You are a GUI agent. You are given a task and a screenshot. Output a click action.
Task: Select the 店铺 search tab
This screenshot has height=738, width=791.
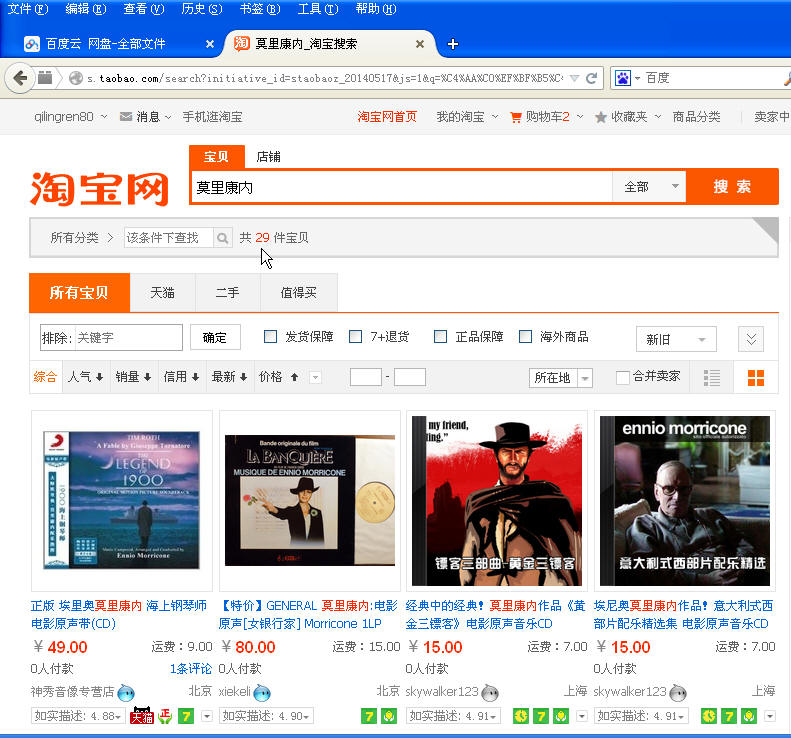268,157
